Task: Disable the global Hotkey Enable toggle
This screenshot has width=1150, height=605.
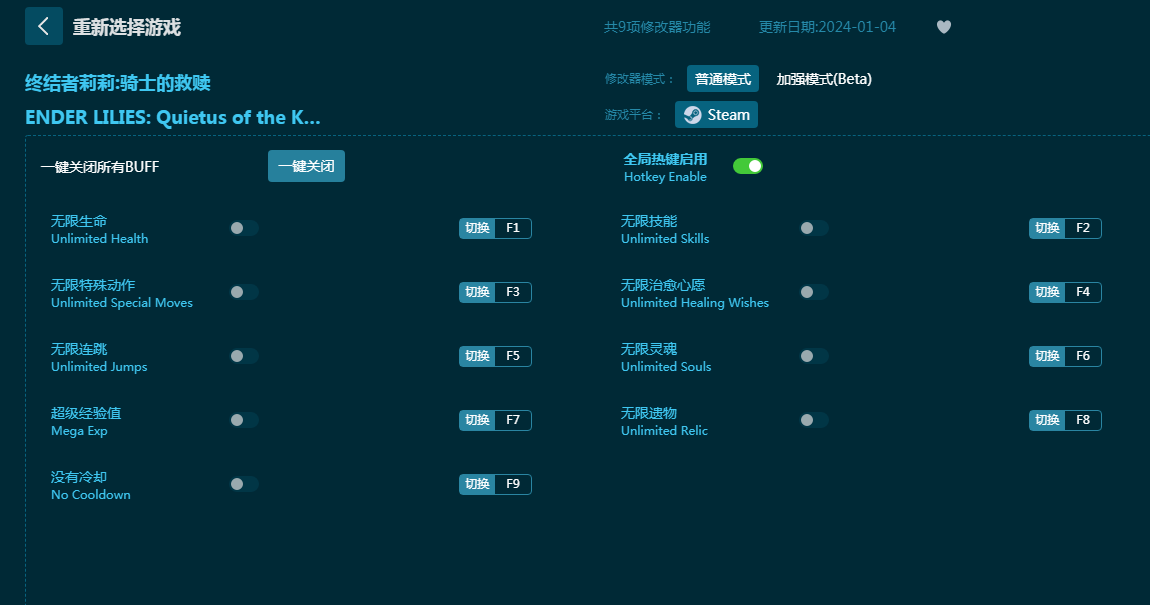Action: click(x=747, y=166)
